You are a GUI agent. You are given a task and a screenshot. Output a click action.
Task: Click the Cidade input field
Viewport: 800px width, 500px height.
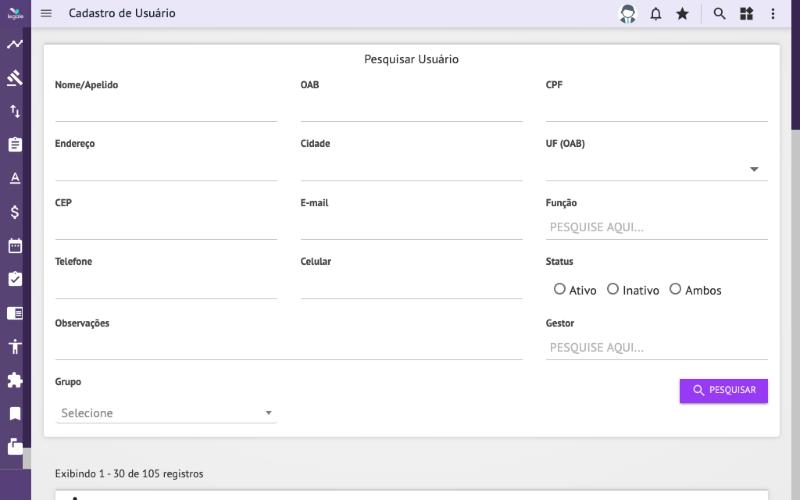click(x=411, y=169)
